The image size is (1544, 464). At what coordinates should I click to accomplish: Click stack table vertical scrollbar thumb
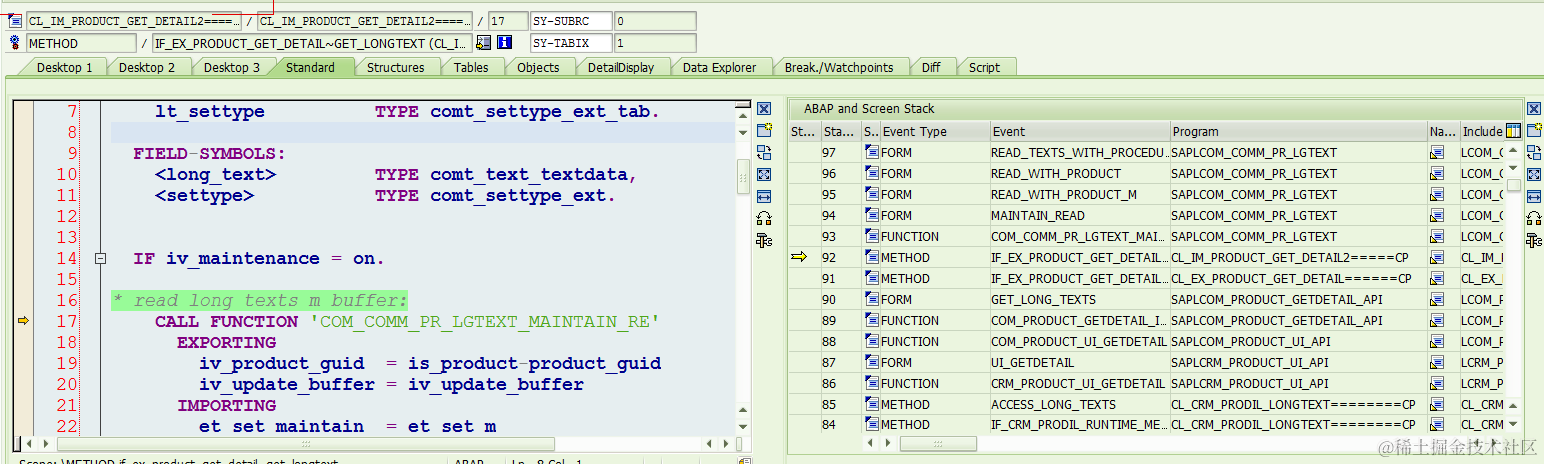coord(1514,184)
